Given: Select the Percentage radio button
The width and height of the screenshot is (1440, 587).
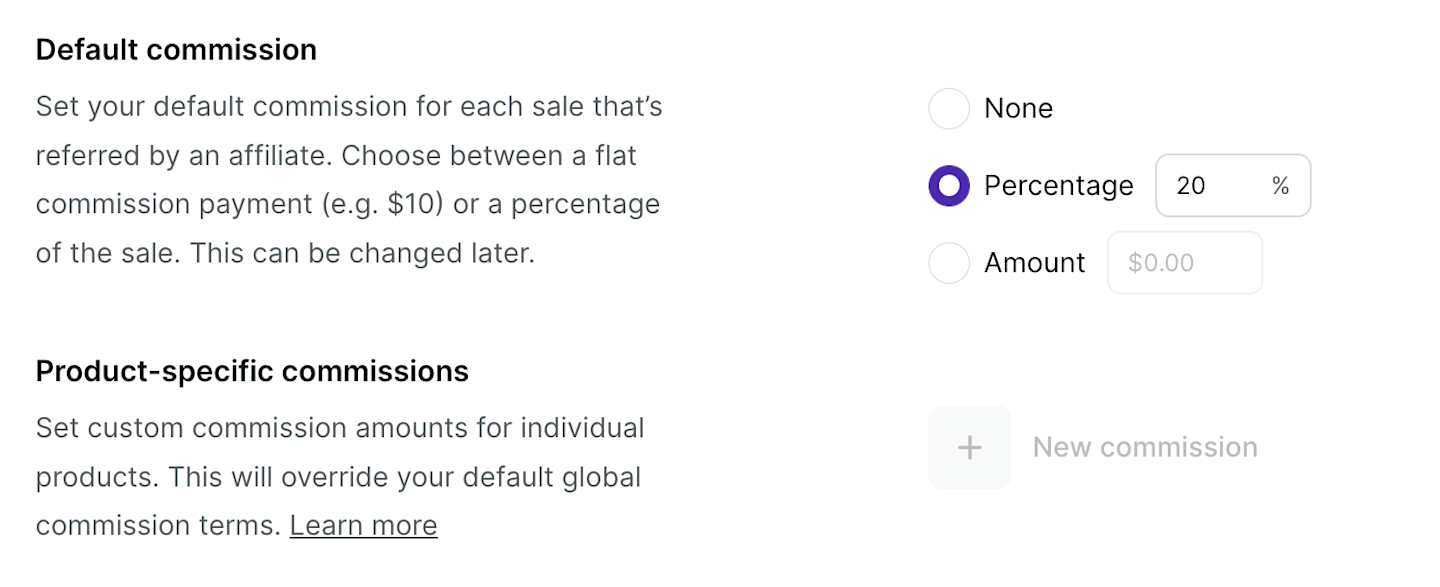Looking at the screenshot, I should coord(949,186).
